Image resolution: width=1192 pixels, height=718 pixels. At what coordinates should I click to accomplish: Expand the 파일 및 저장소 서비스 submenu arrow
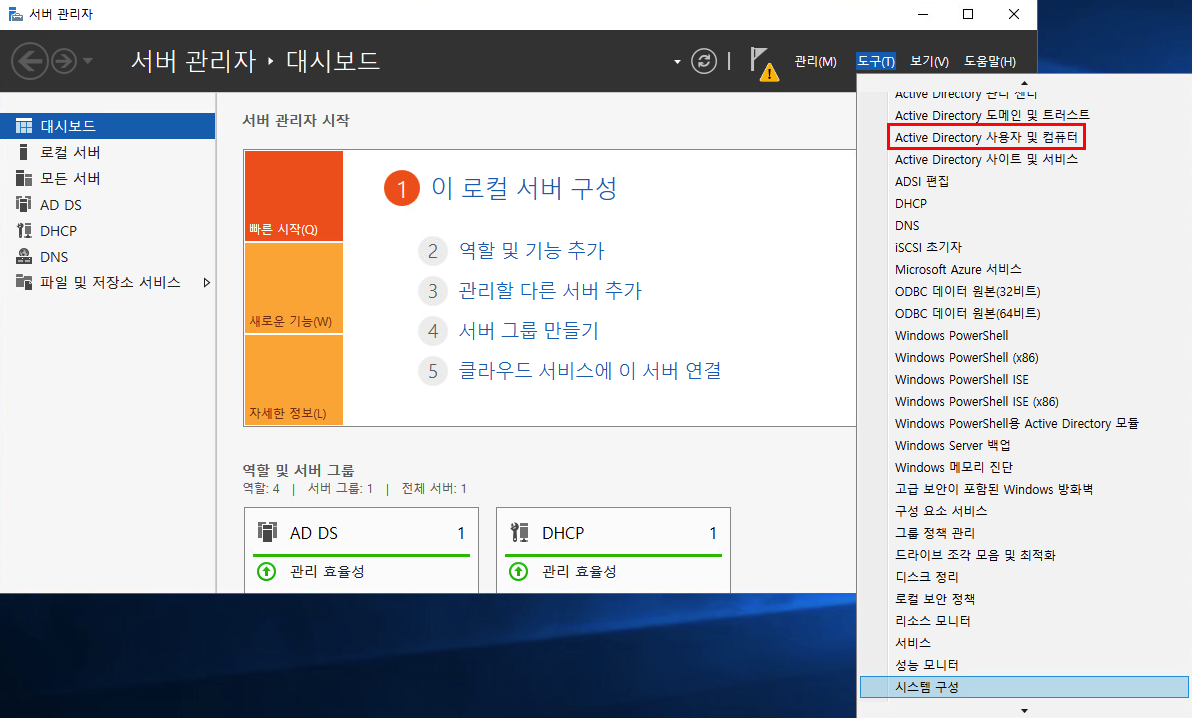tap(206, 282)
